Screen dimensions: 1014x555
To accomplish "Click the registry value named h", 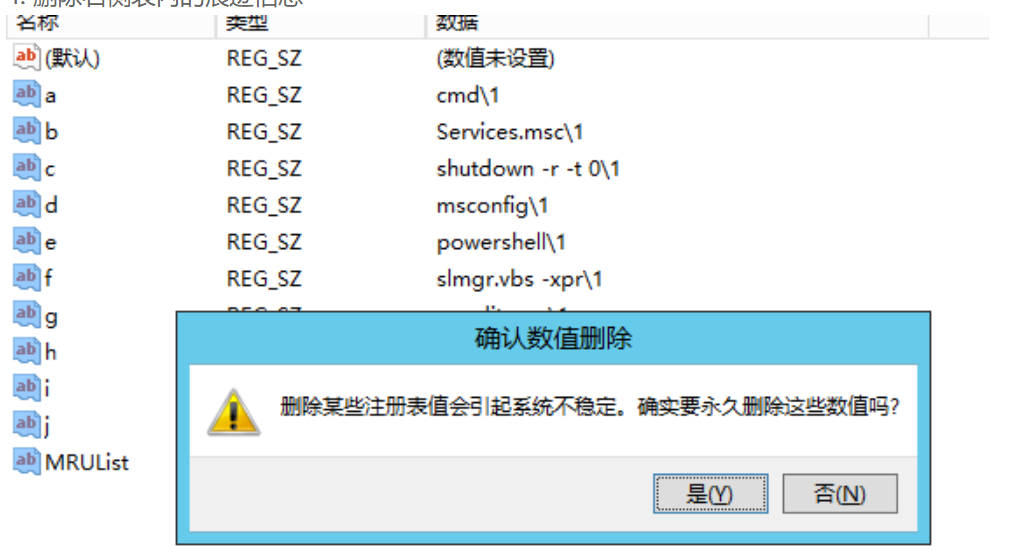I will (50, 353).
